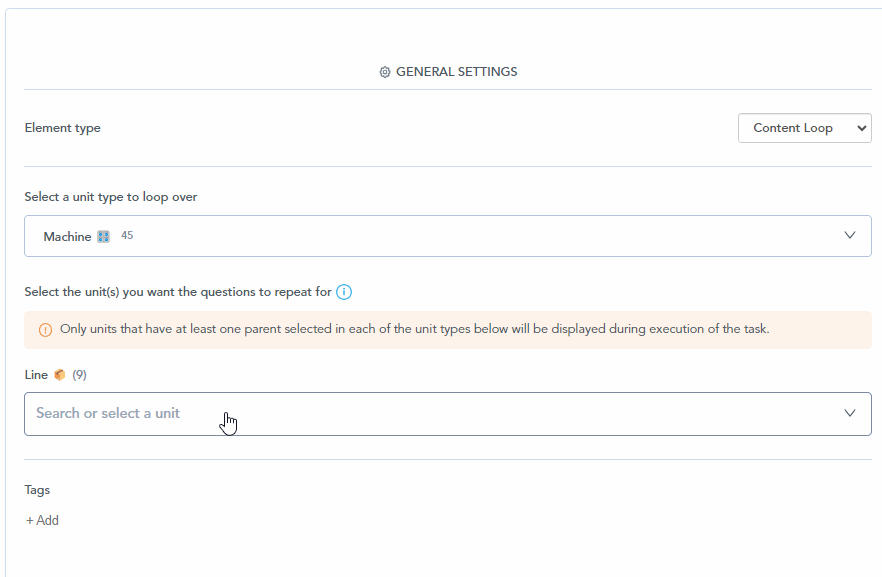
Task: Click the blue info icon beside unit prompt
Action: 344,292
